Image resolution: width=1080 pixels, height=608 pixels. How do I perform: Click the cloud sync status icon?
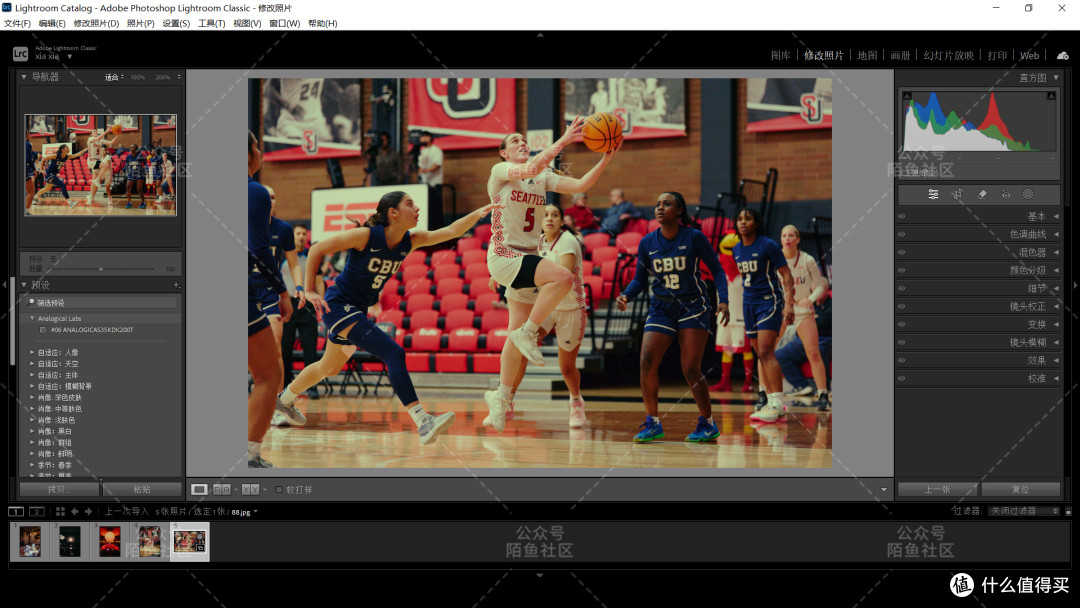[x=1063, y=56]
